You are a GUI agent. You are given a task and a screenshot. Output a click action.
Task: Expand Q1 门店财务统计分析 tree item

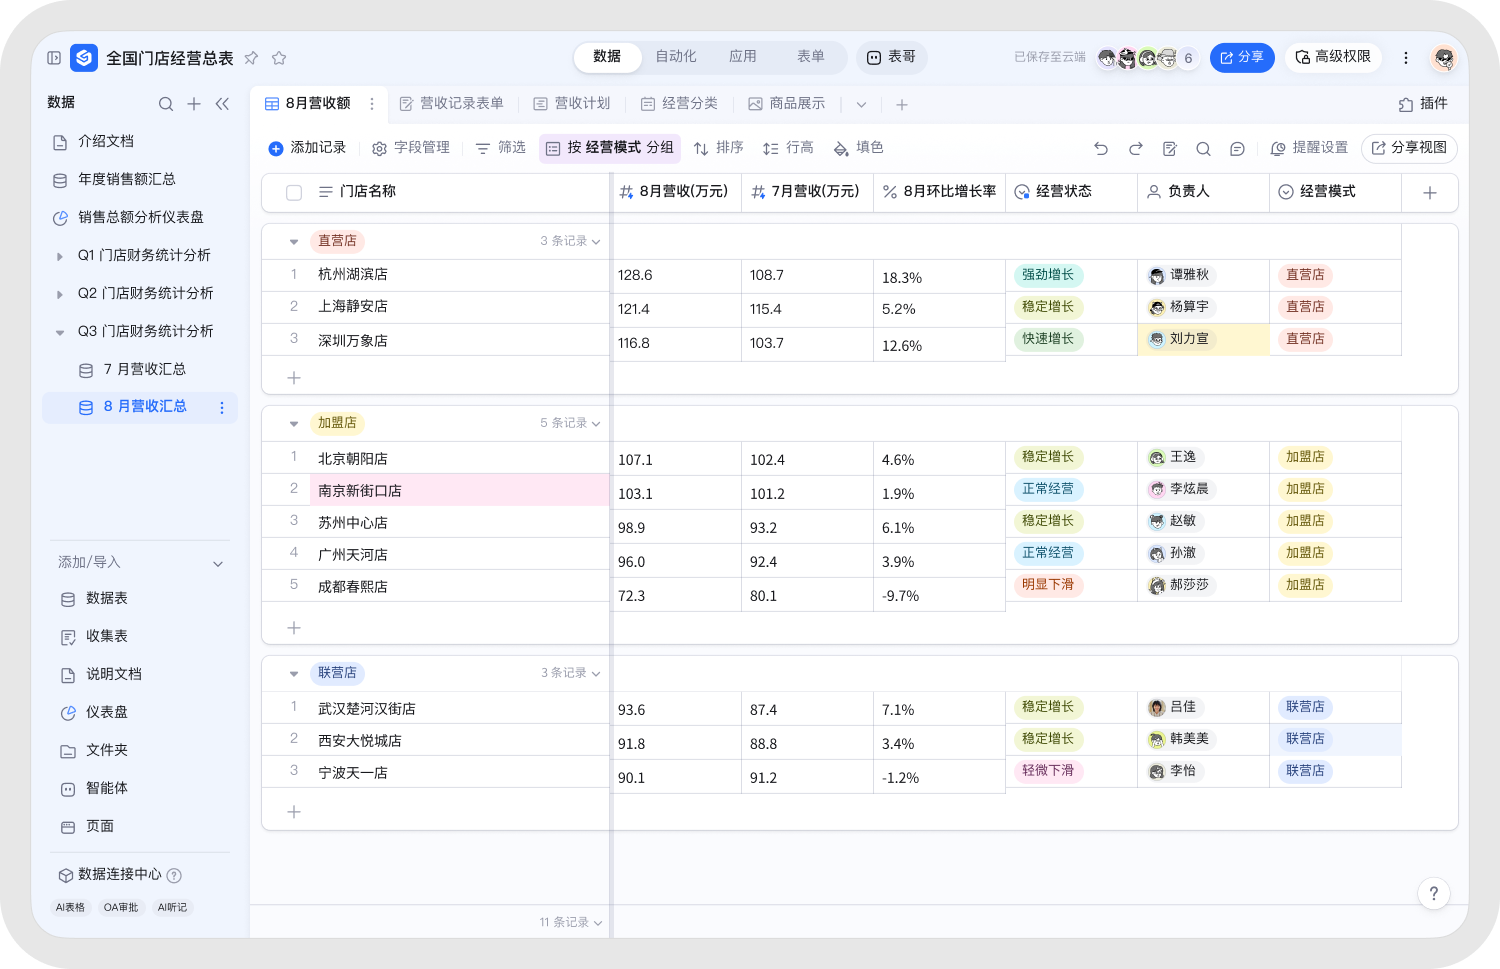pos(60,256)
